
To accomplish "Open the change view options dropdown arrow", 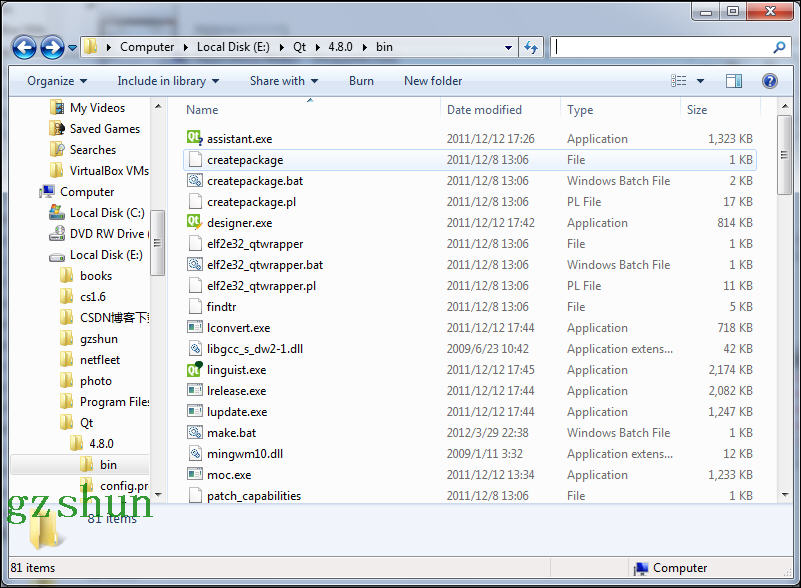I will tap(700, 81).
